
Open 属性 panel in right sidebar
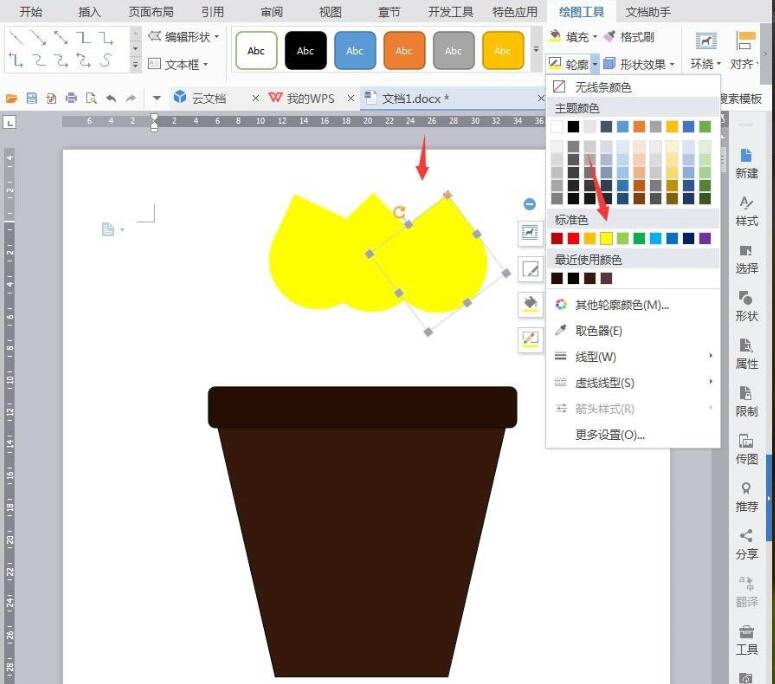tap(746, 354)
